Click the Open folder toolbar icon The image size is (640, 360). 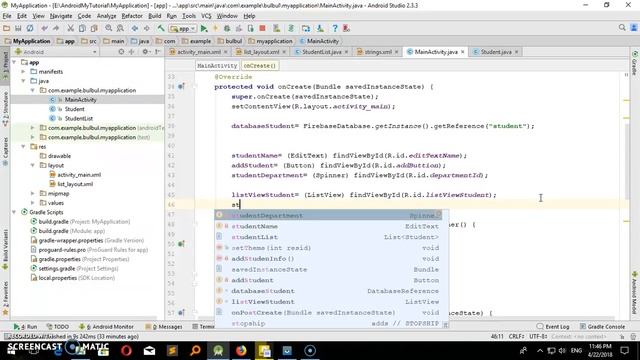pyautogui.click(x=6, y=28)
